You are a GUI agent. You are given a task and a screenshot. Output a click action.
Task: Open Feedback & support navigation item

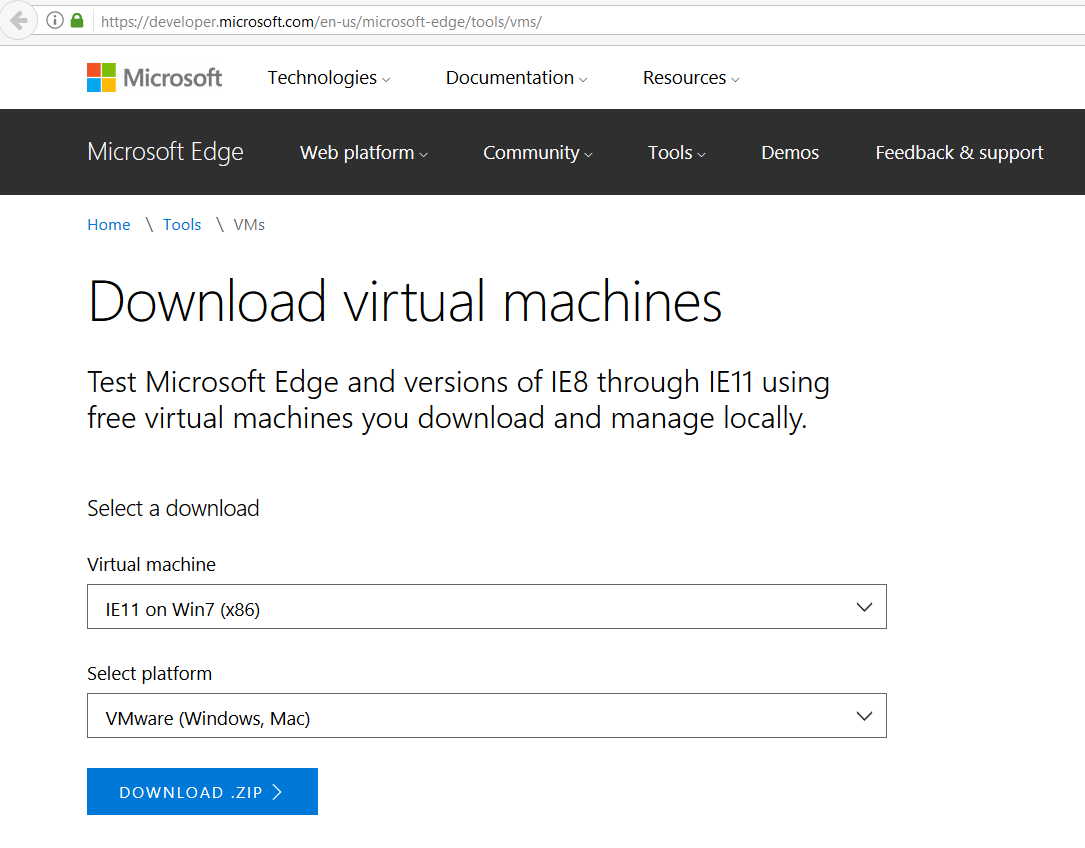click(959, 152)
